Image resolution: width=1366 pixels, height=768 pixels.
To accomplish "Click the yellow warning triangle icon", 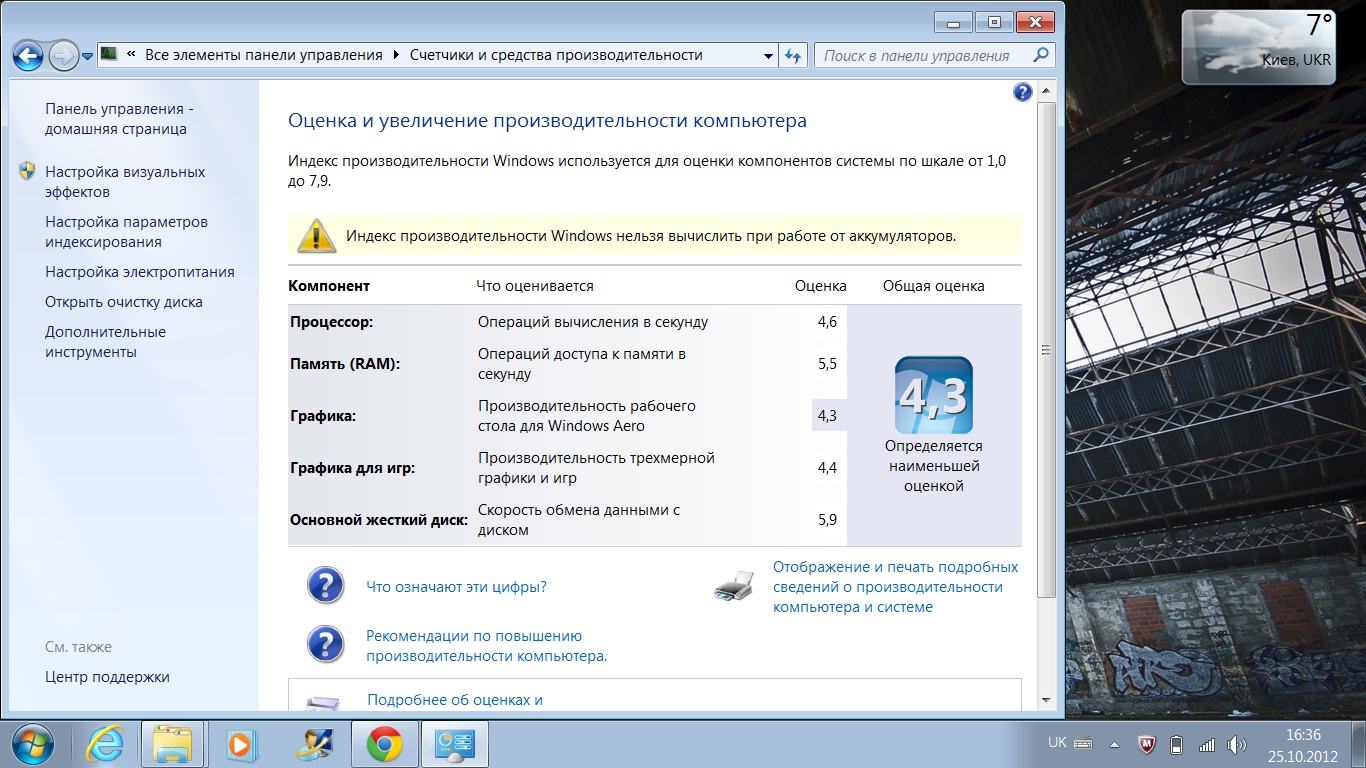I will click(x=316, y=236).
